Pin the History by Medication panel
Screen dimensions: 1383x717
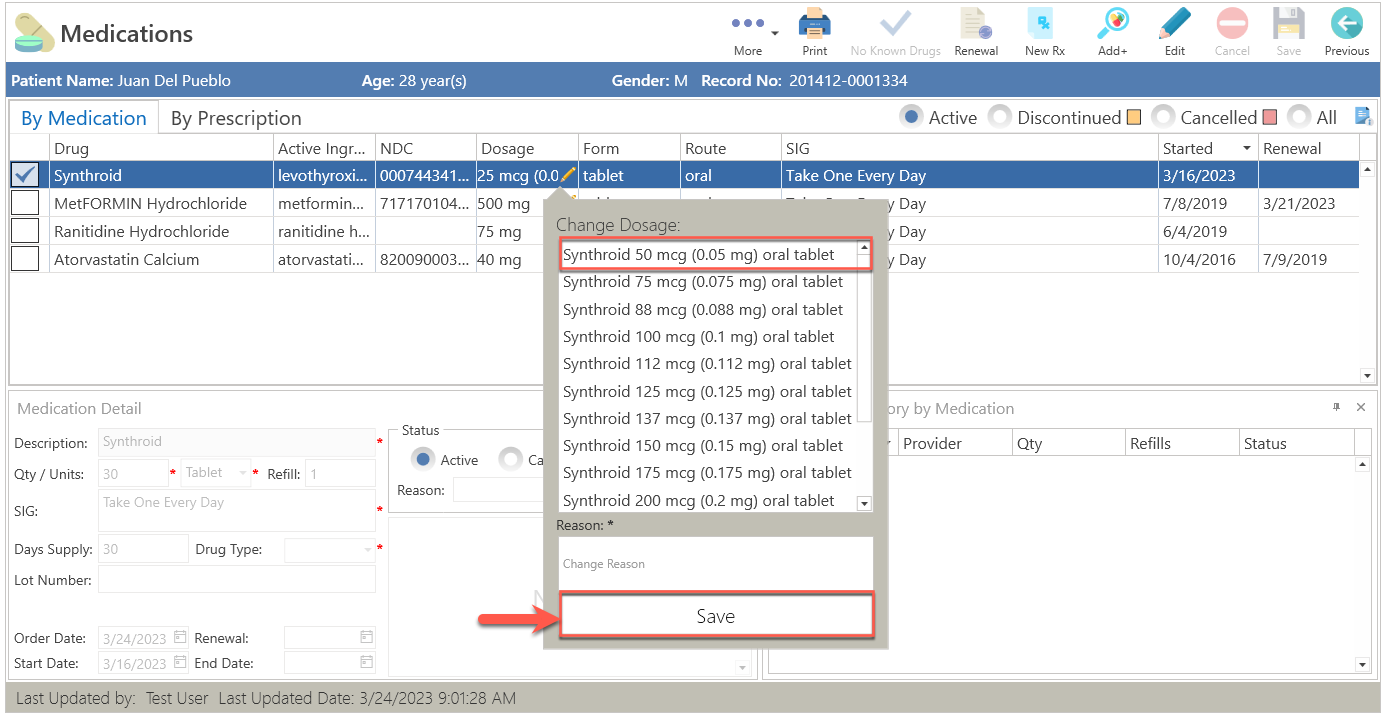click(1337, 407)
